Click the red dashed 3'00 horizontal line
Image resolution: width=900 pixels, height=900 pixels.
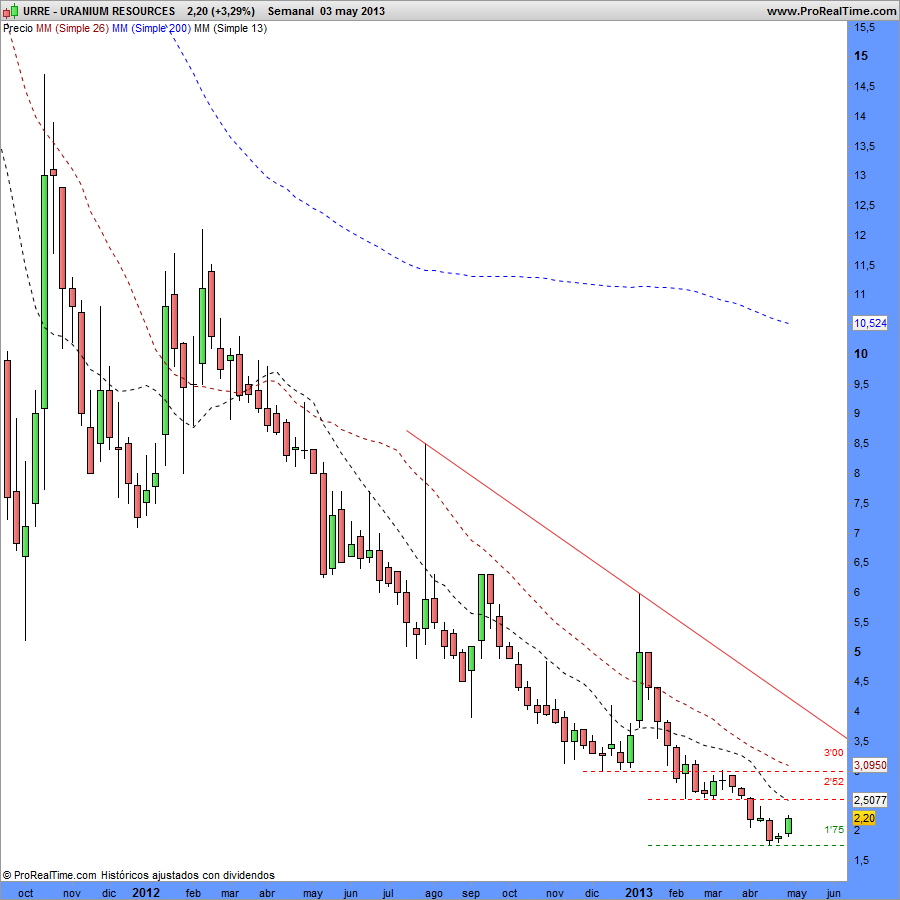tap(713, 771)
